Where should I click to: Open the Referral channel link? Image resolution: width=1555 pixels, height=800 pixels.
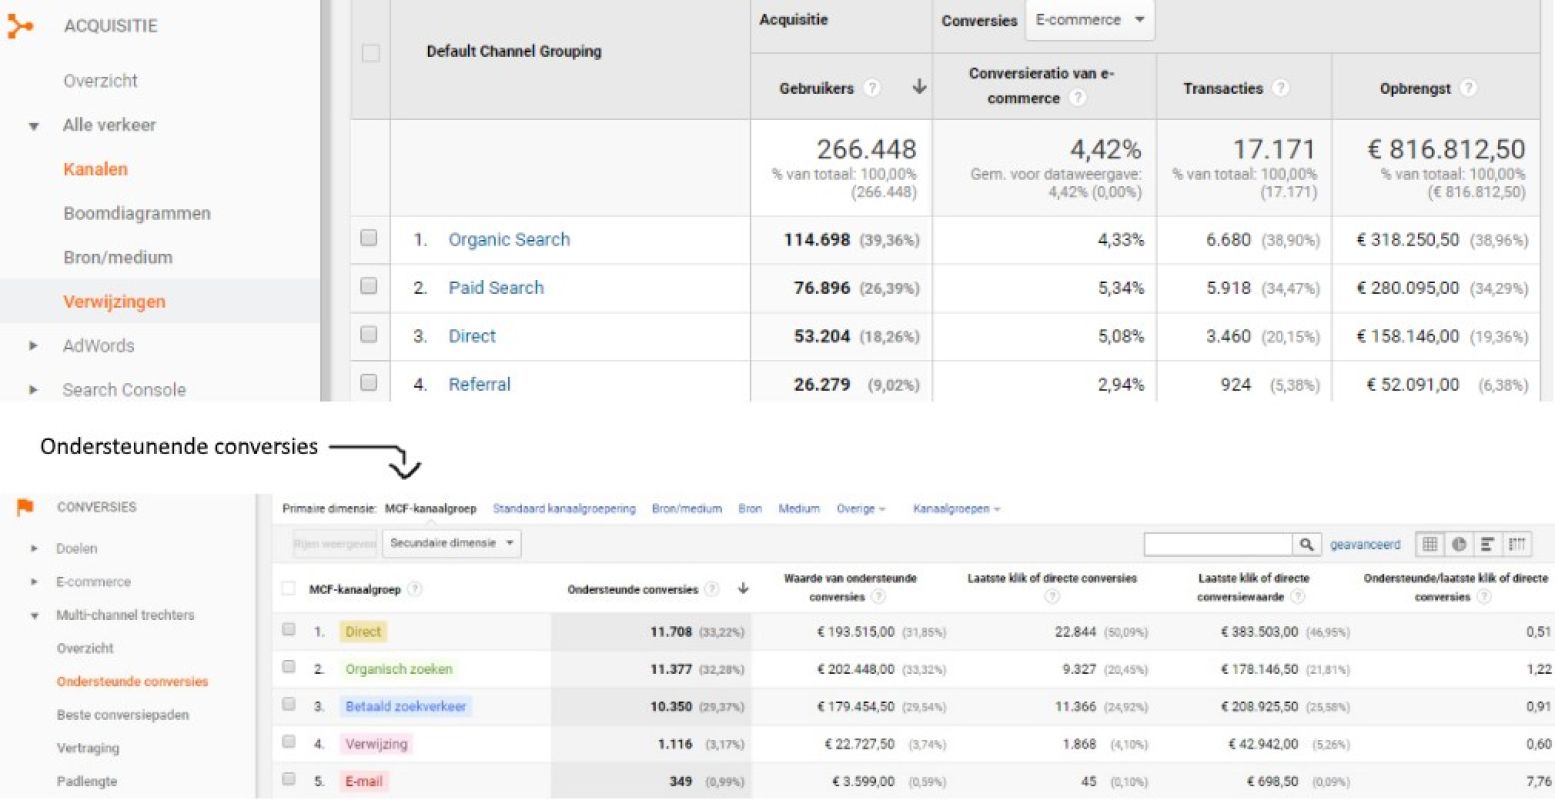tap(479, 384)
